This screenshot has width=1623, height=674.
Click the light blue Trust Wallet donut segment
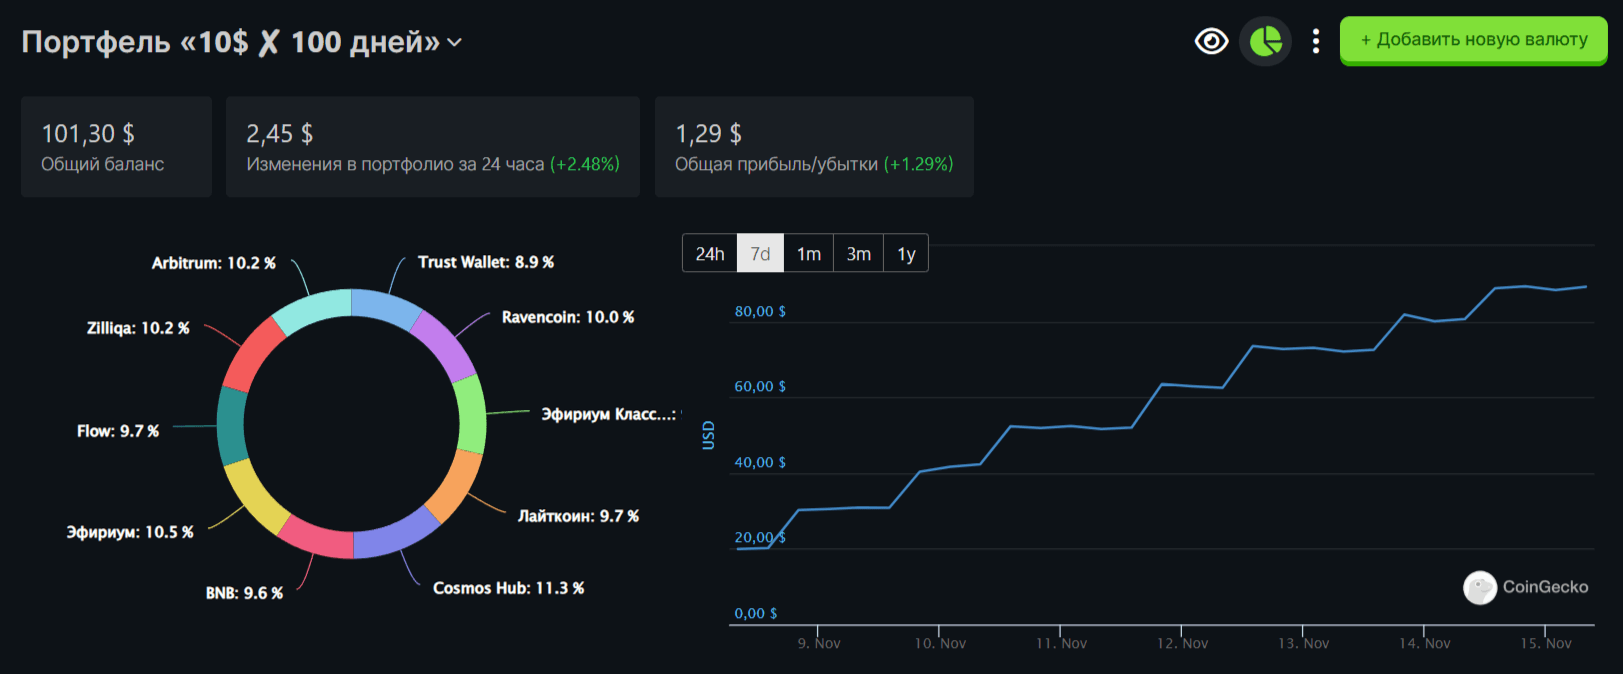(x=387, y=307)
